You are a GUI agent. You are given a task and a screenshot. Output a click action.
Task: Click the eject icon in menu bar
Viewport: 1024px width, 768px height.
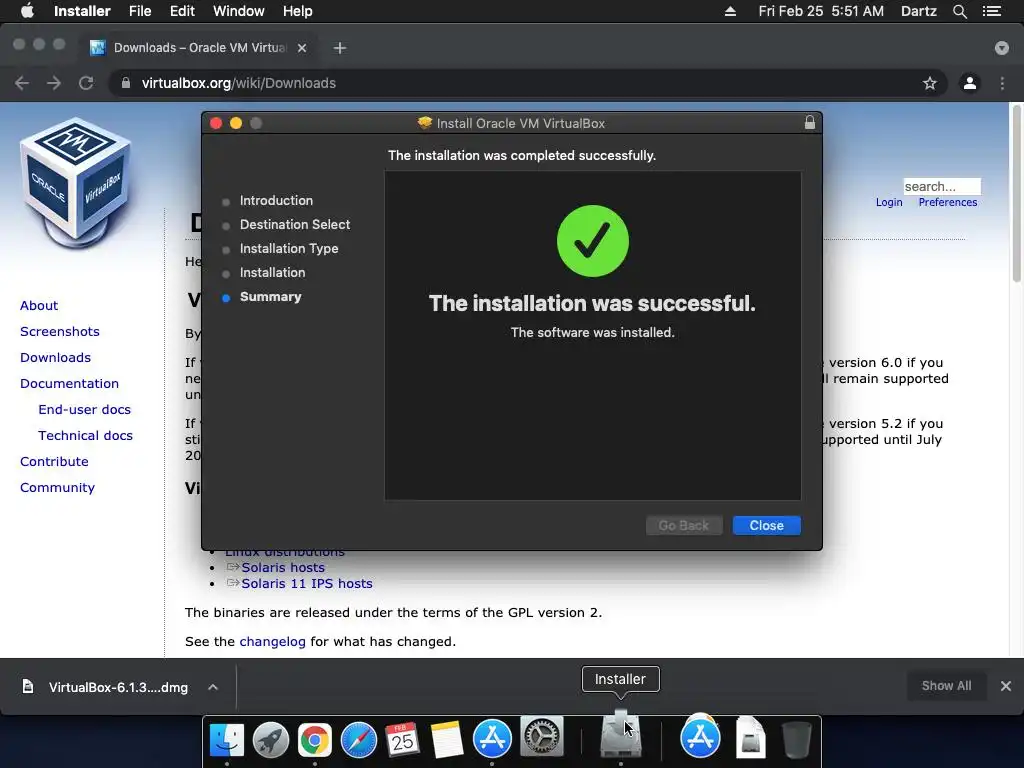pos(730,11)
